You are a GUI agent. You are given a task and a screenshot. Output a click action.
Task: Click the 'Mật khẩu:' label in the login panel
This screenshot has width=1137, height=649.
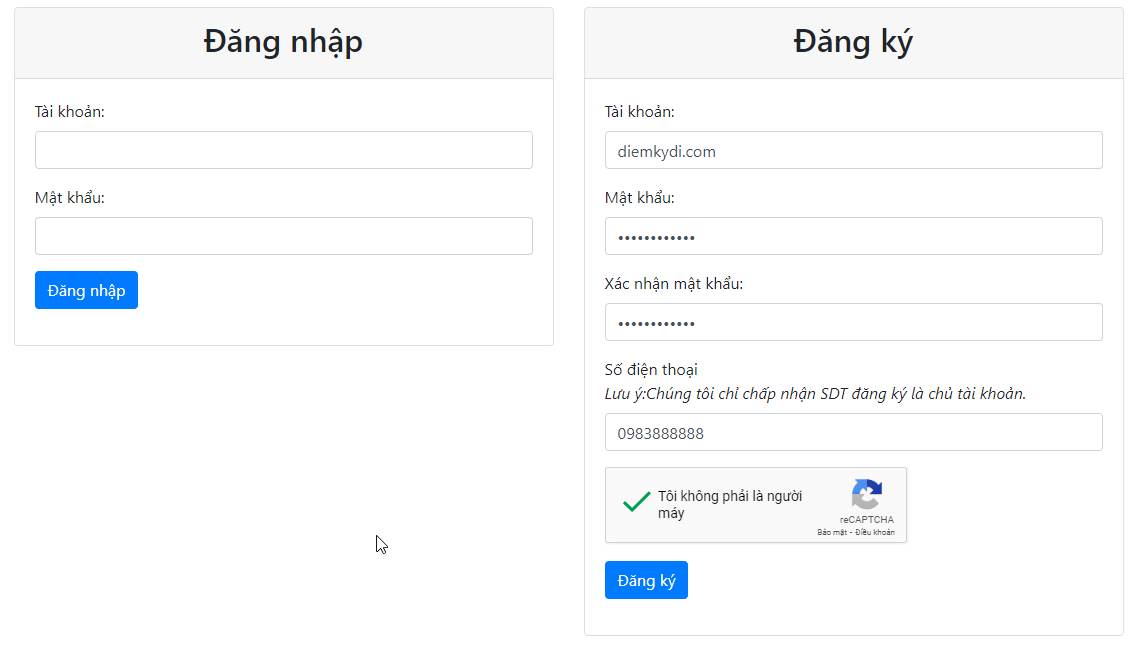point(70,197)
